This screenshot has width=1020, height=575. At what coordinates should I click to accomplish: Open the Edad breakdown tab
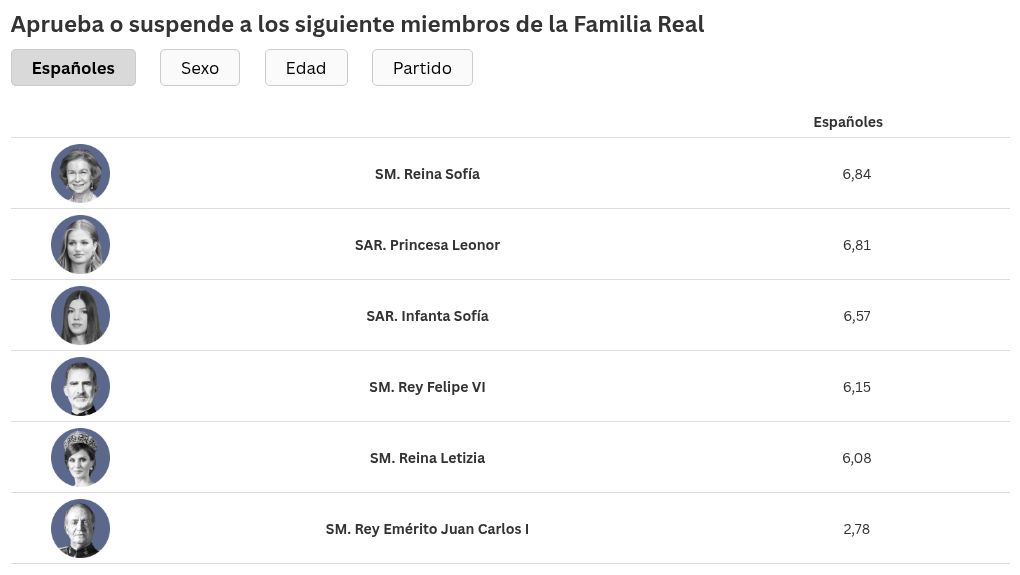pos(306,68)
